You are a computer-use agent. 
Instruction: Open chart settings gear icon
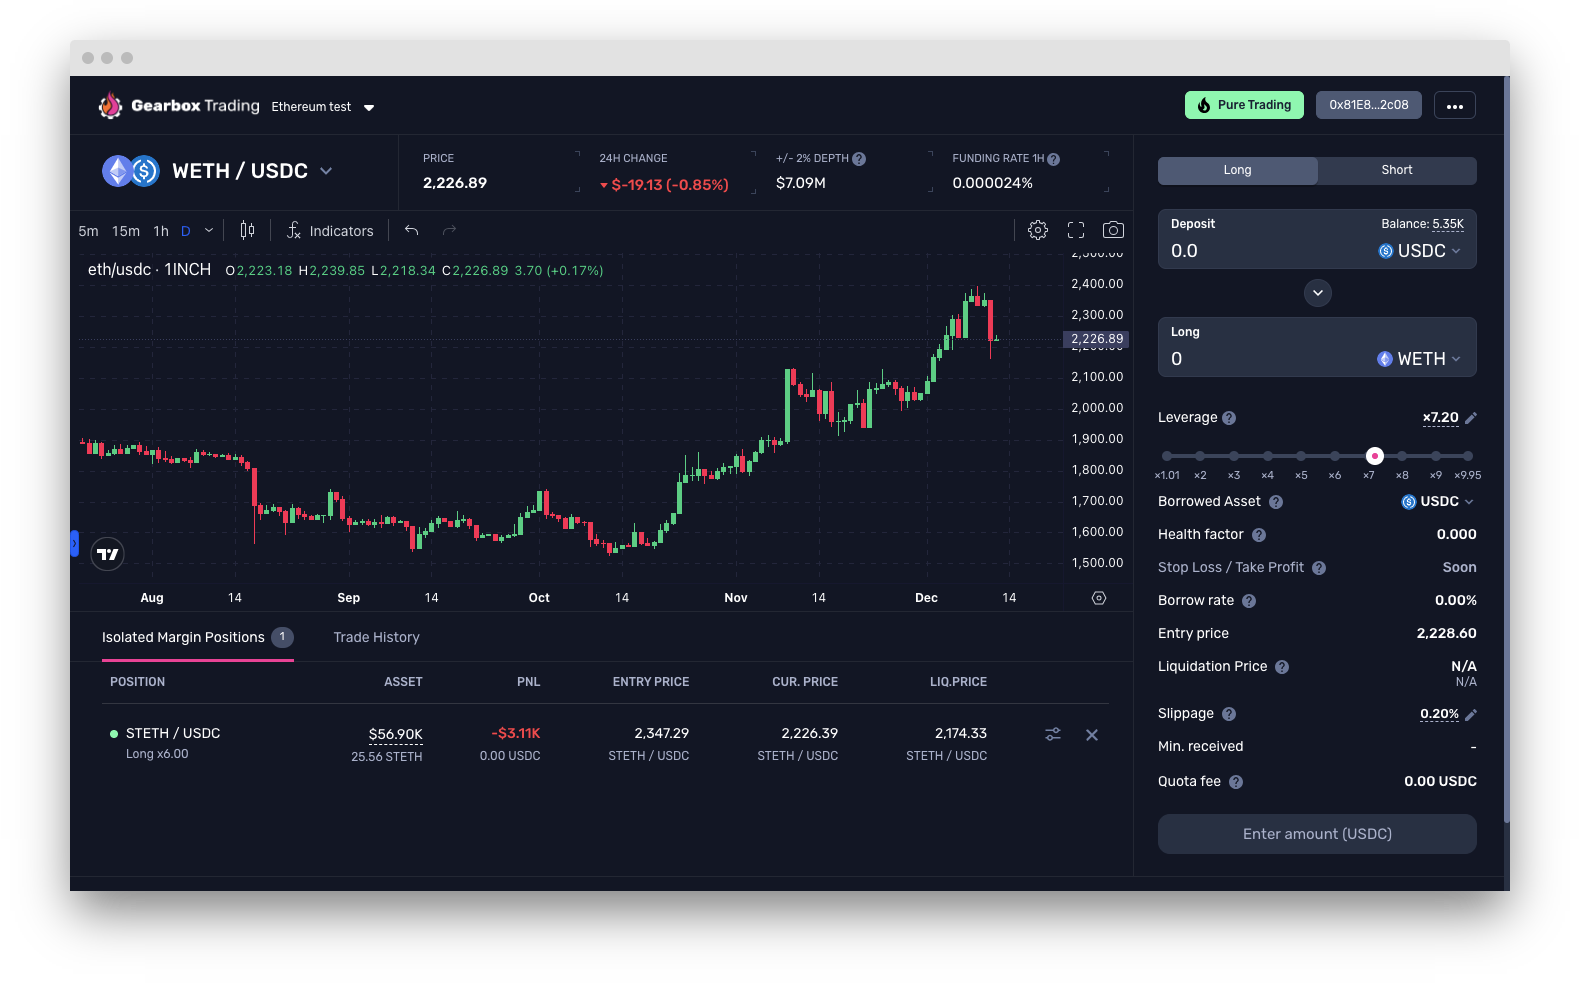(x=1038, y=230)
